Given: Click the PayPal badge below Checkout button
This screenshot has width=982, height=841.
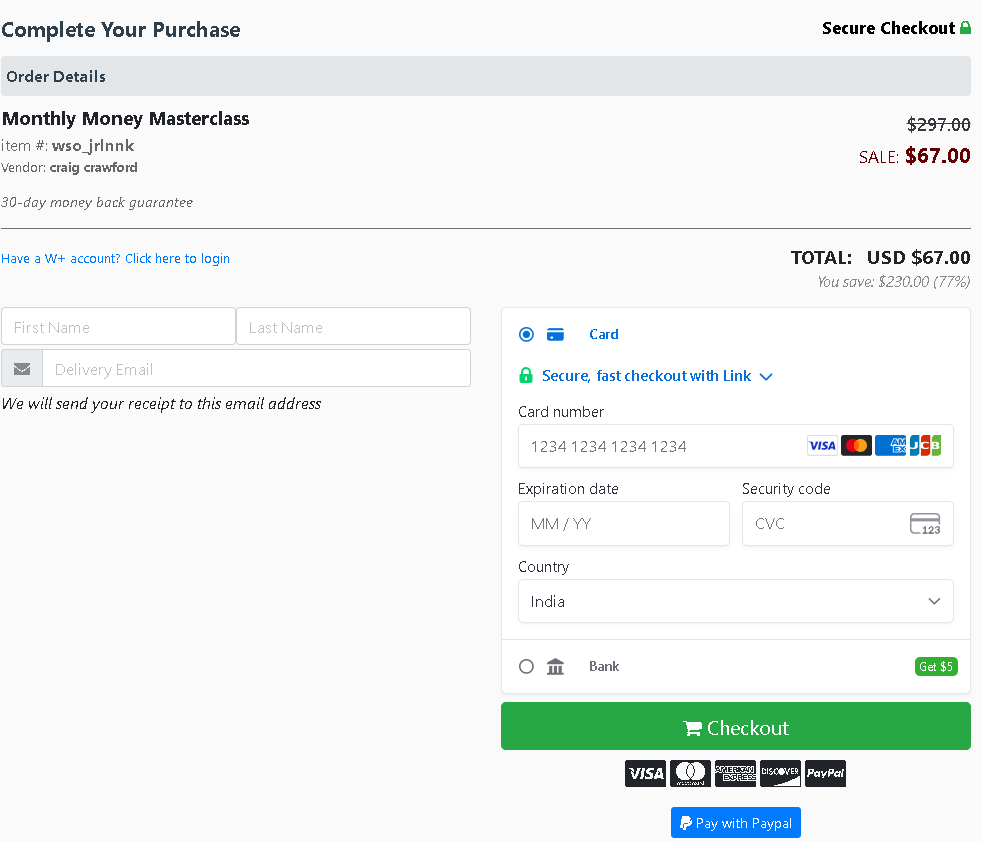Looking at the screenshot, I should [x=825, y=773].
